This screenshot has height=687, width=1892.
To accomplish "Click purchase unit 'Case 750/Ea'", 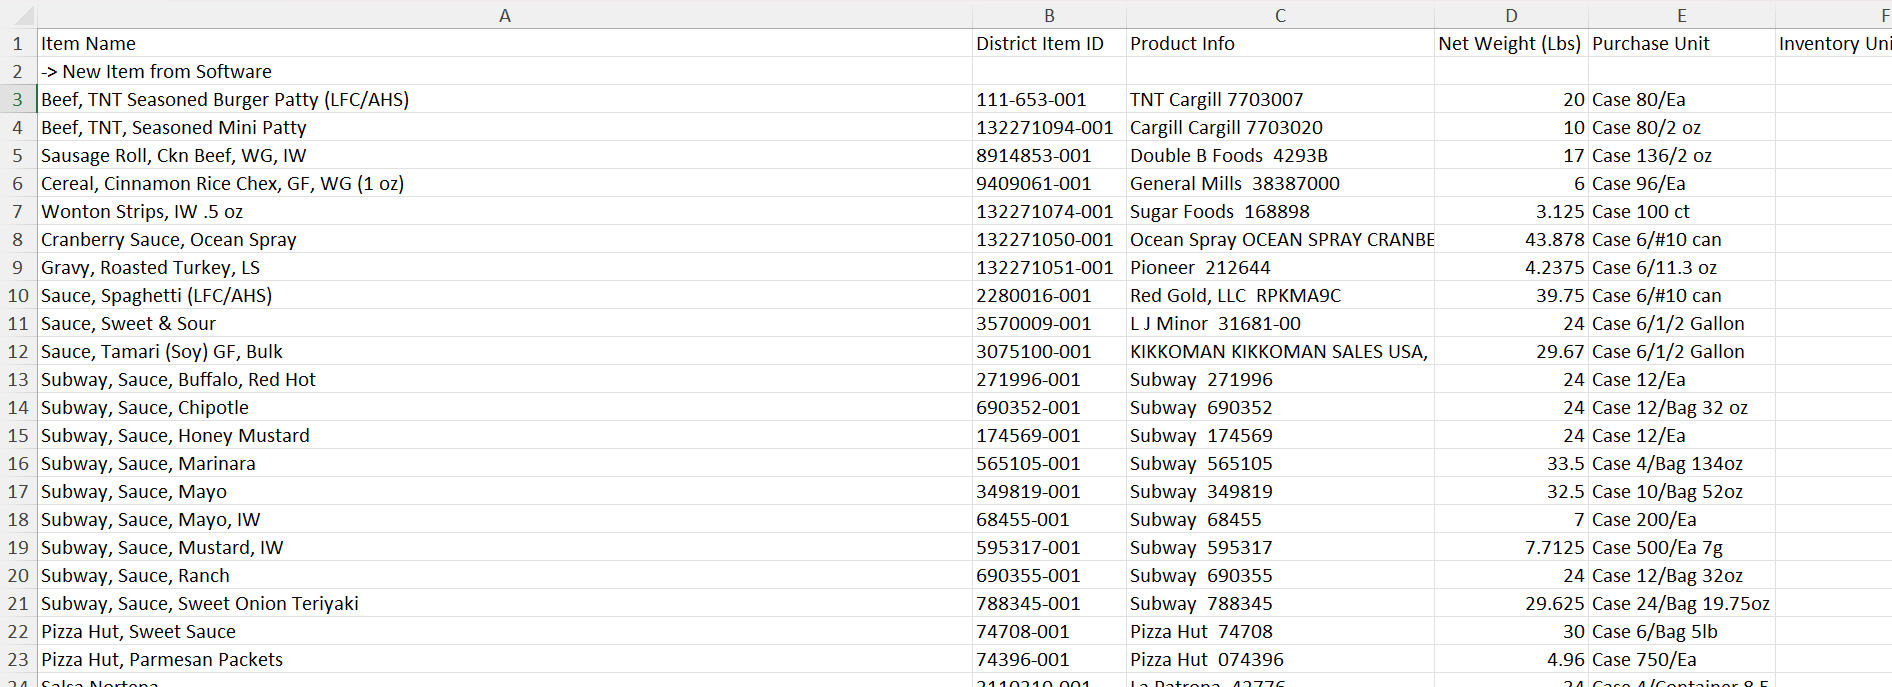I will (1682, 659).
